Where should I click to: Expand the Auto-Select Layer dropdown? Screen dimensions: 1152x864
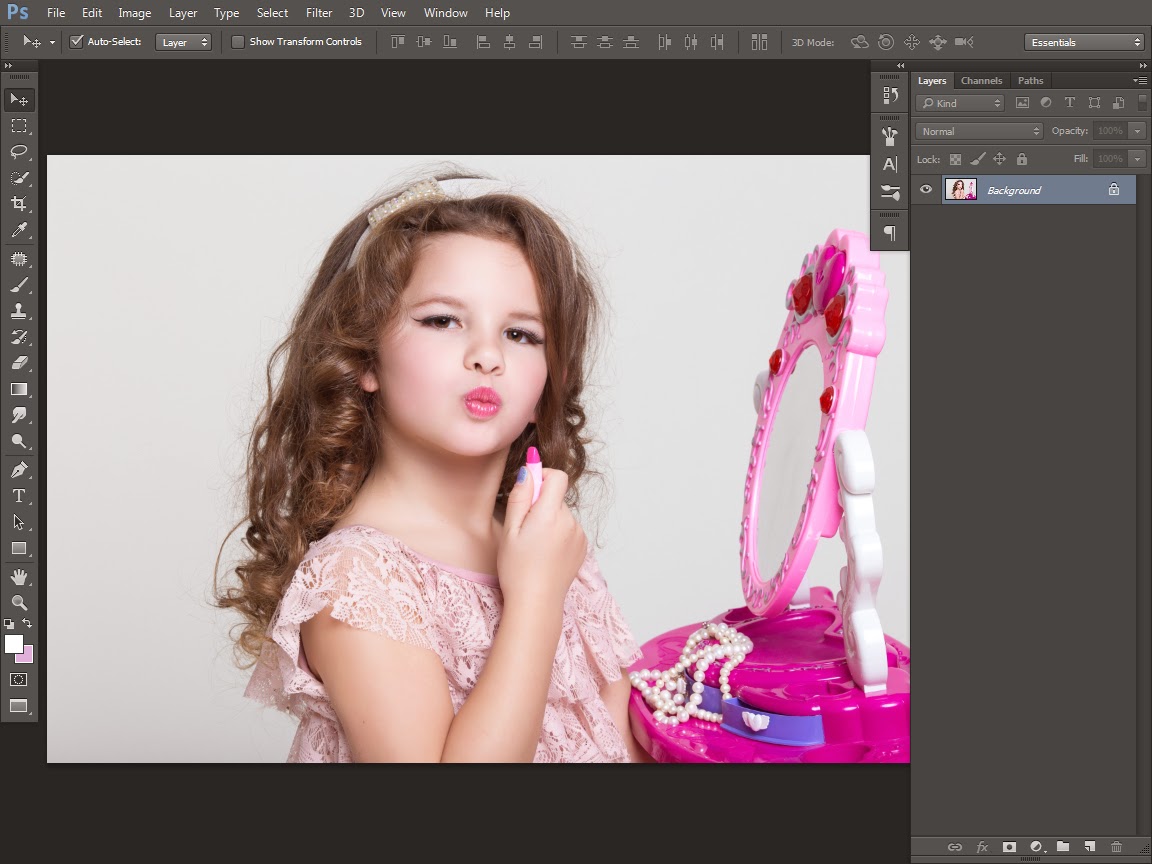click(x=184, y=42)
